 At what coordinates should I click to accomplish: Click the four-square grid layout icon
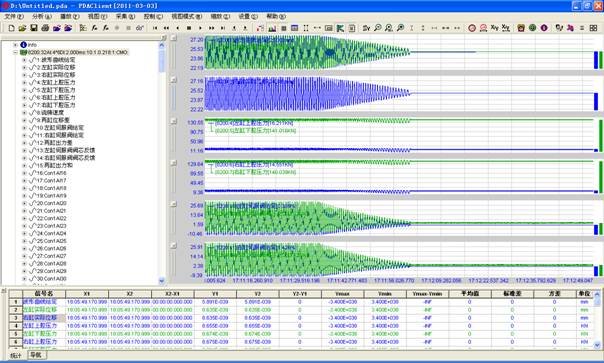593,28
